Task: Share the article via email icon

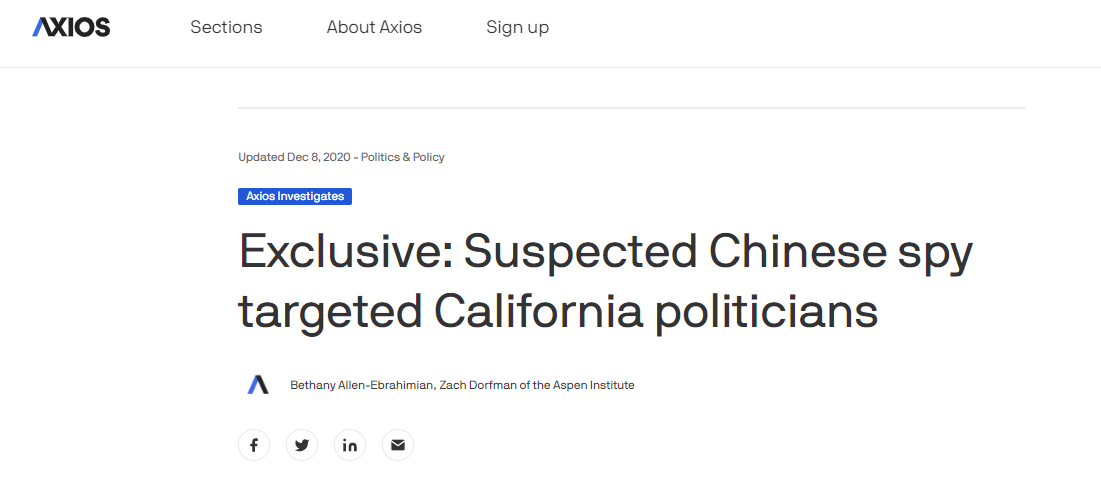Action: [x=398, y=445]
